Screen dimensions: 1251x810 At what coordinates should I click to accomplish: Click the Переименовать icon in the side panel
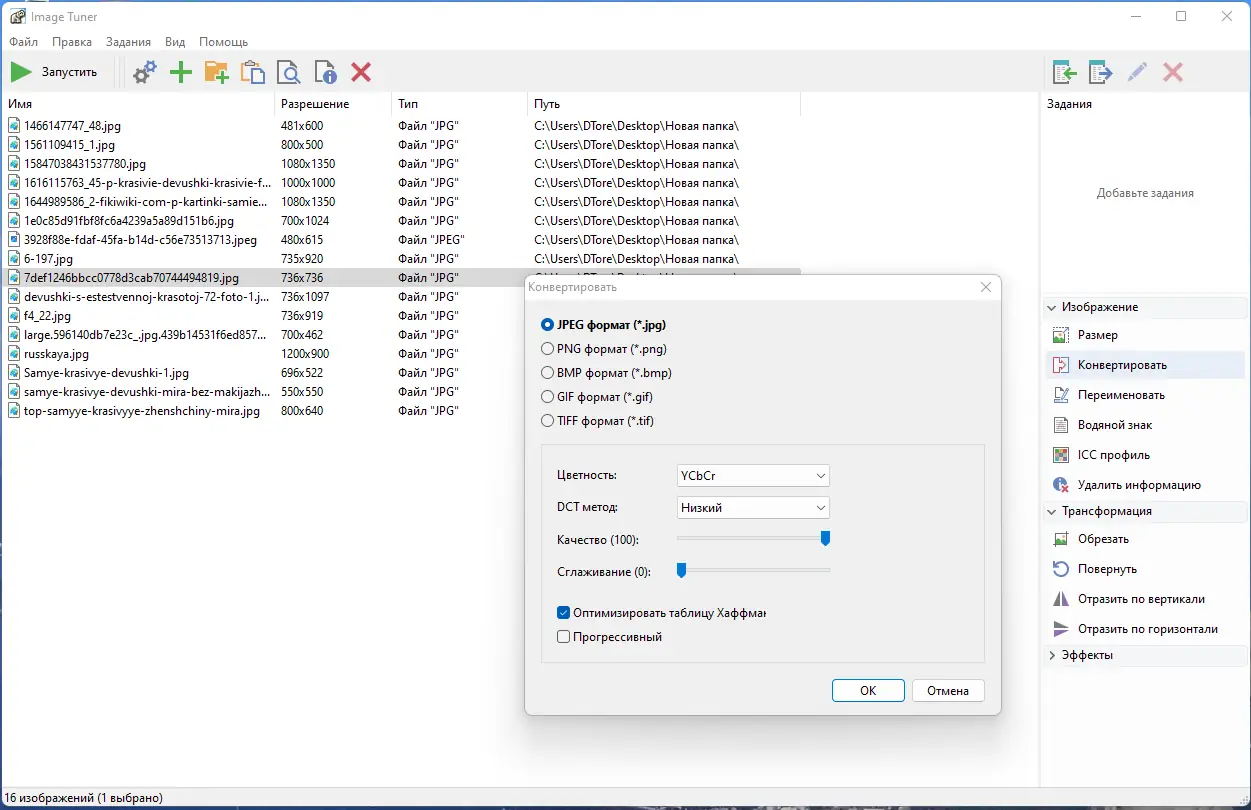click(1061, 395)
